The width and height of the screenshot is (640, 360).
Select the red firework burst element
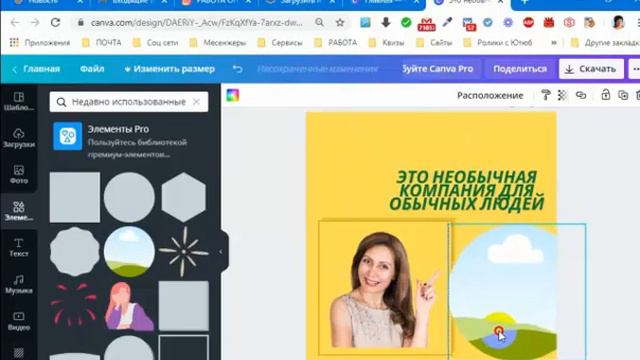pyautogui.click(x=74, y=305)
